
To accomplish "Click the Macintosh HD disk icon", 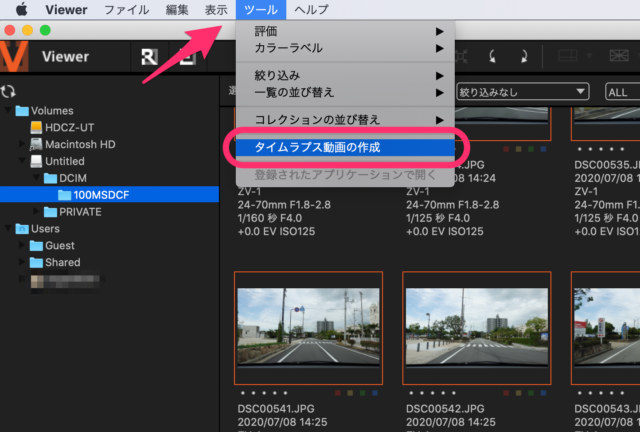I will pos(36,144).
